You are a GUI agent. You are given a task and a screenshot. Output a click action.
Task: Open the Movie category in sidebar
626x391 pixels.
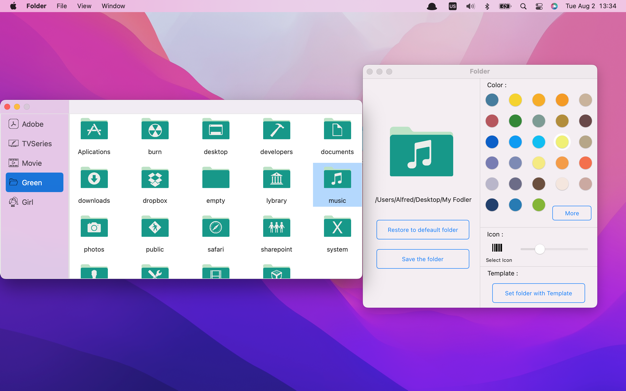[x=34, y=163]
